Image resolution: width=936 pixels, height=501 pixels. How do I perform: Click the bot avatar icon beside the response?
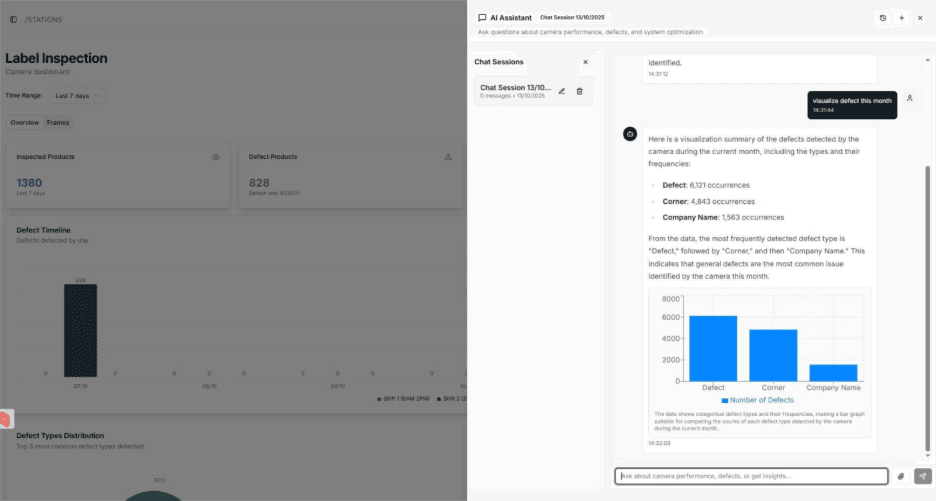click(630, 134)
